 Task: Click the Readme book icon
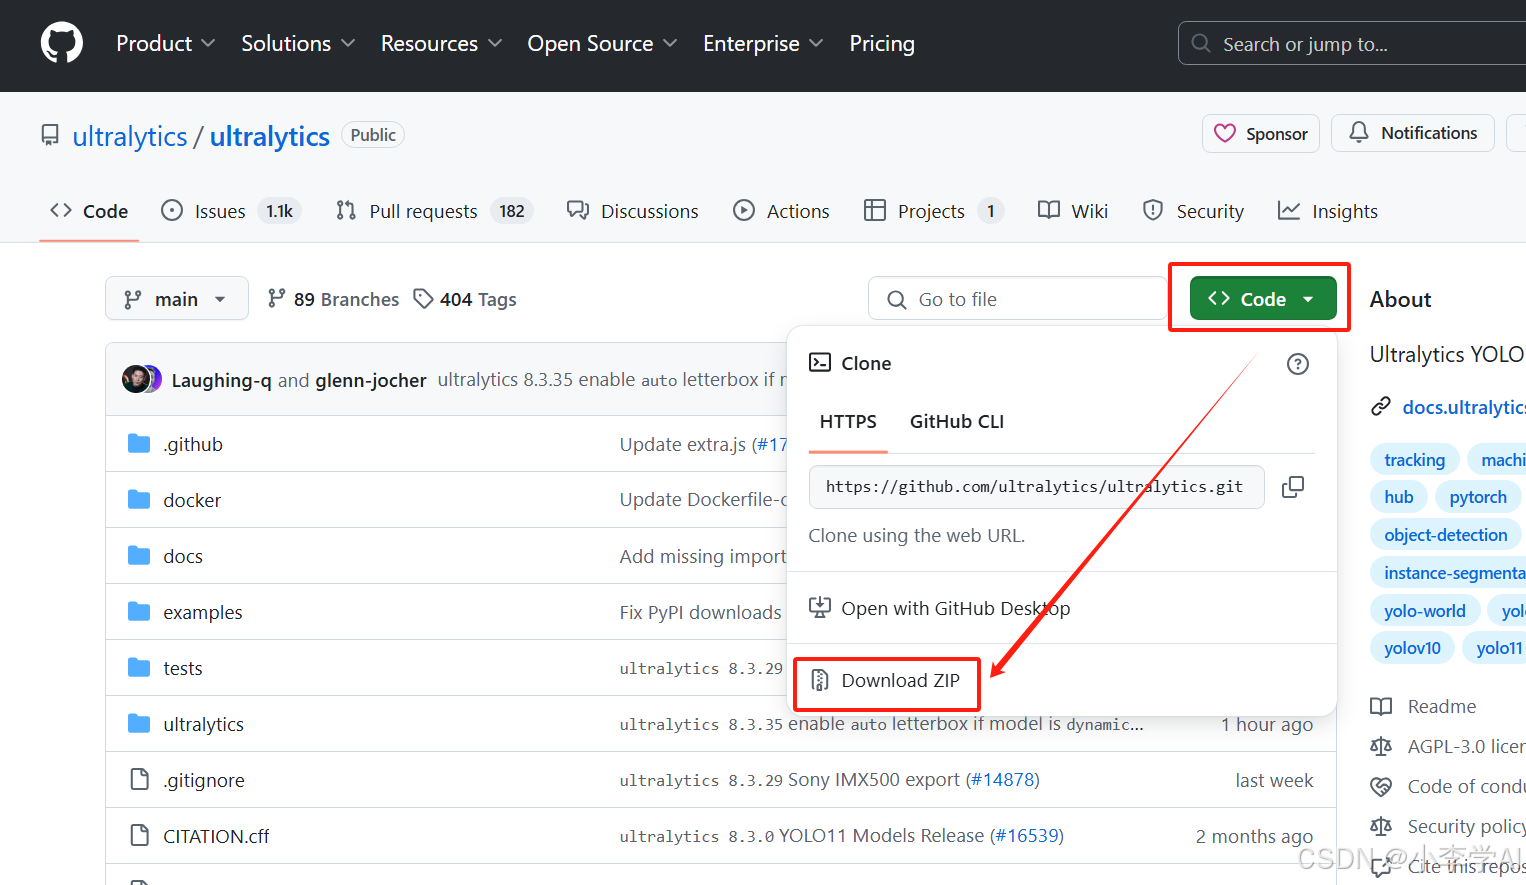tap(1381, 707)
